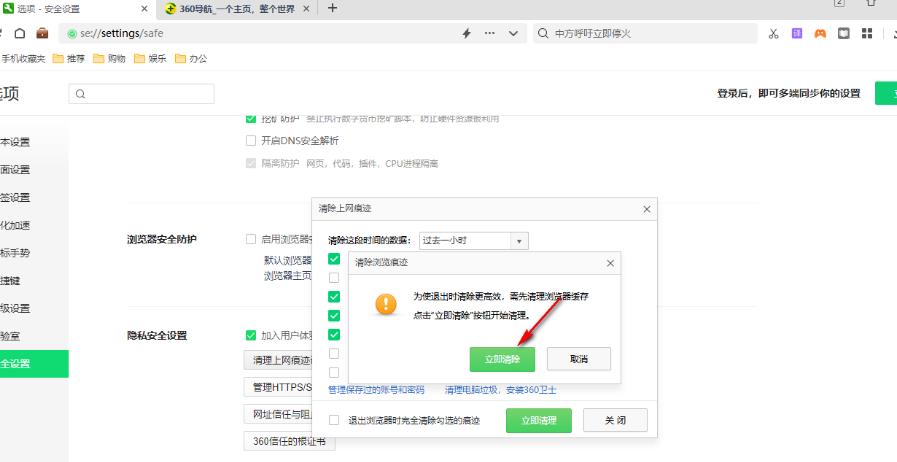Click the green 立即清理 button
The height and width of the screenshot is (462, 897).
539,420
